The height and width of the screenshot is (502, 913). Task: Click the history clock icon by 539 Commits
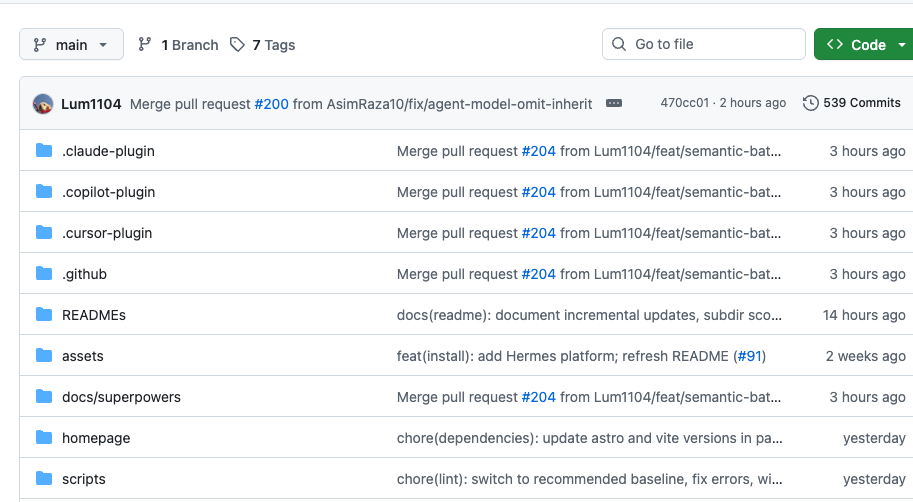pos(811,103)
